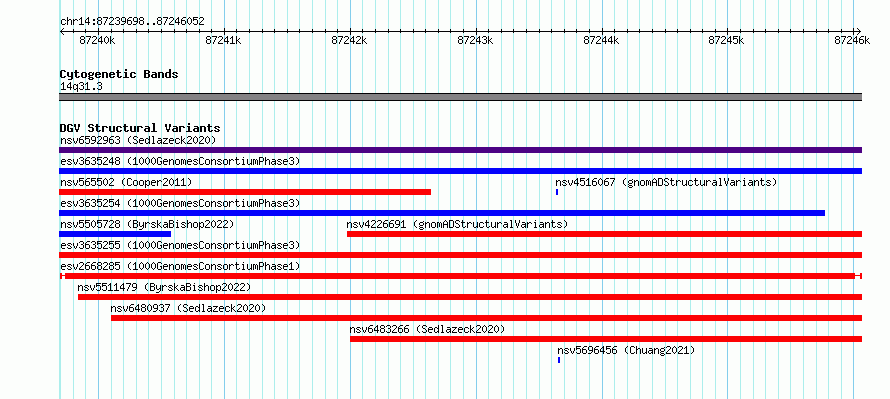
Task: Click the 87240k ruler tick label
Action: [98, 40]
